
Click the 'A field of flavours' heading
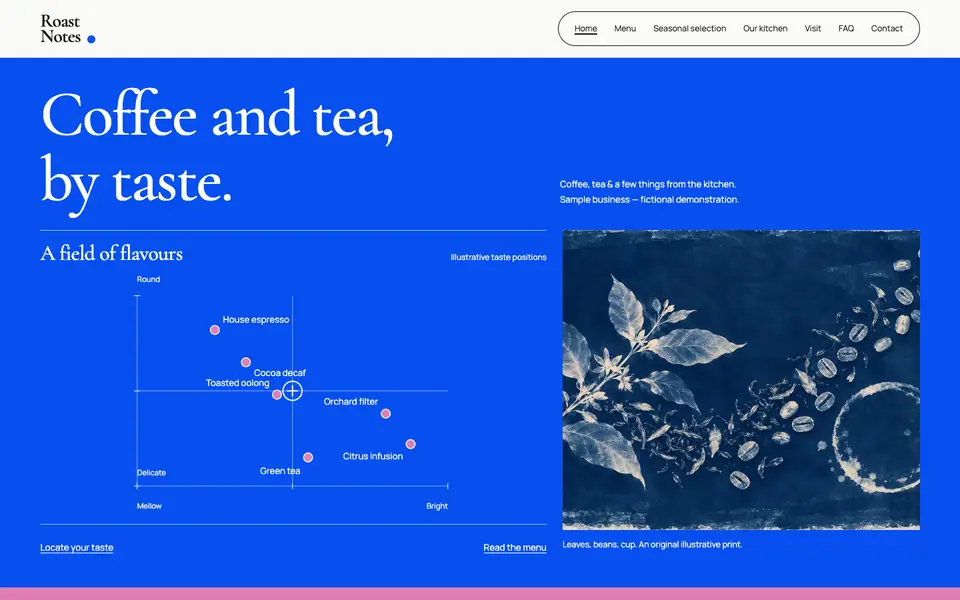tap(111, 253)
